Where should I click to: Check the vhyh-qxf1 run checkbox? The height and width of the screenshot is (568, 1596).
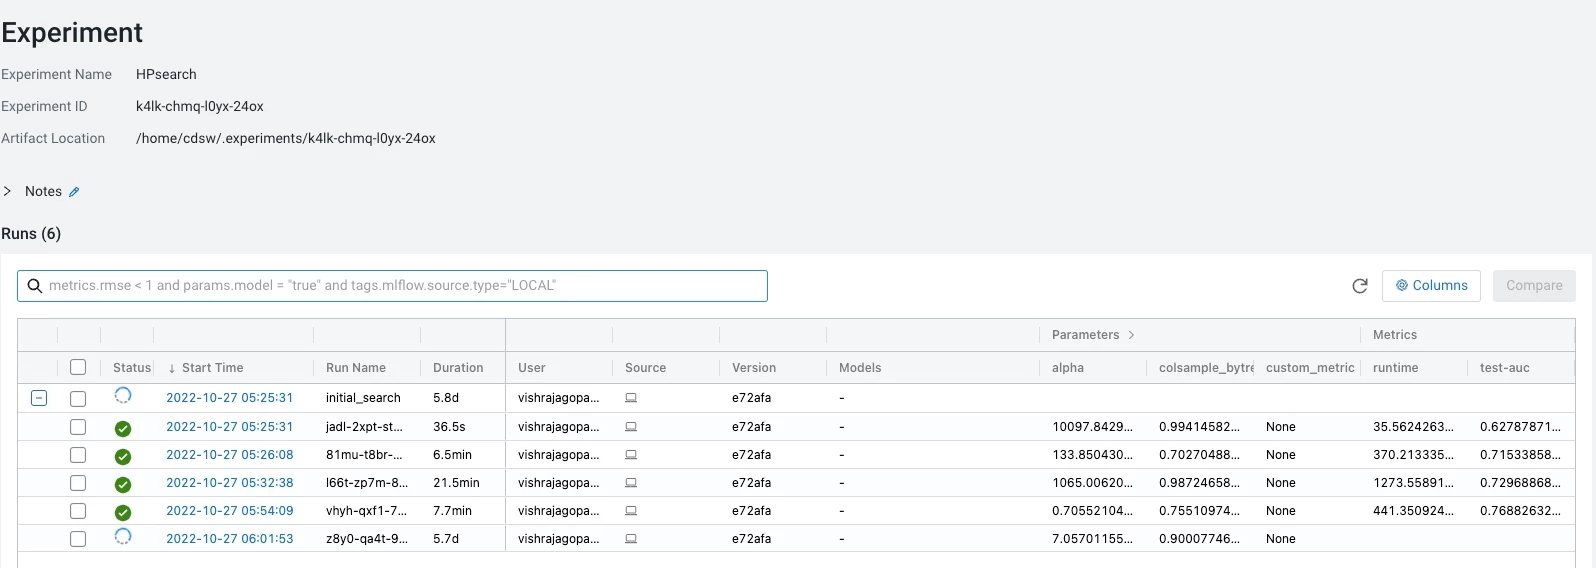(x=78, y=511)
